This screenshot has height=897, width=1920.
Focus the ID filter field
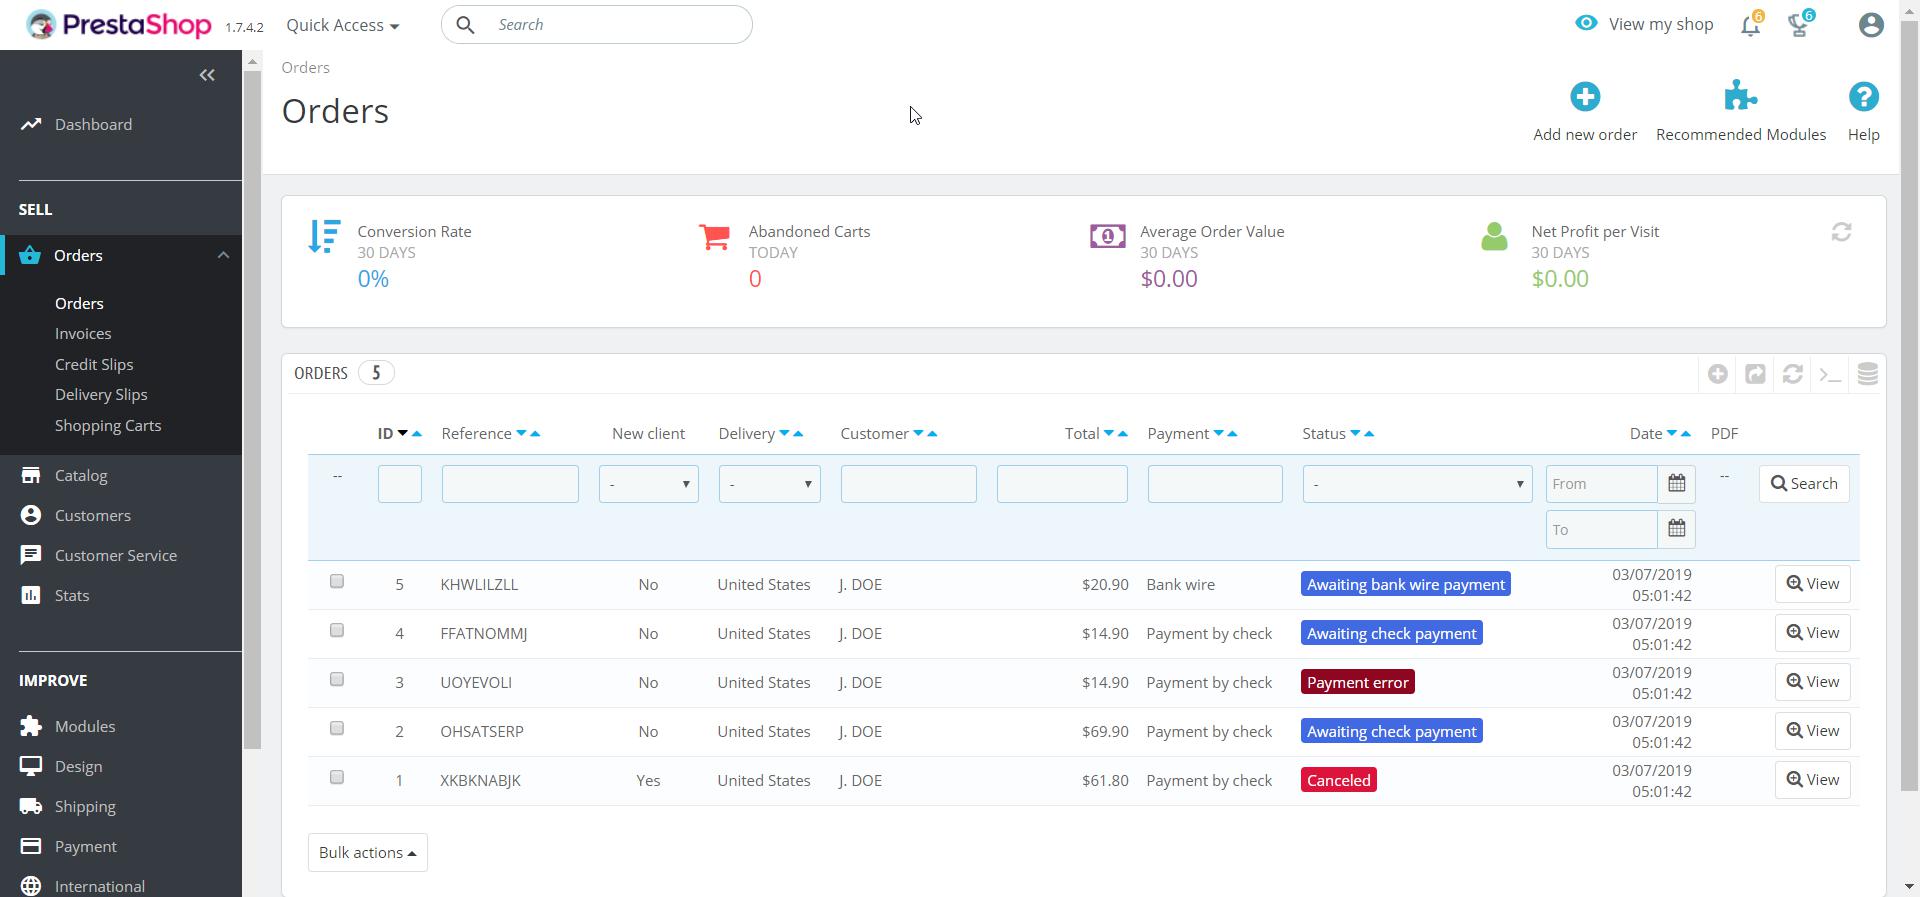[x=400, y=484]
